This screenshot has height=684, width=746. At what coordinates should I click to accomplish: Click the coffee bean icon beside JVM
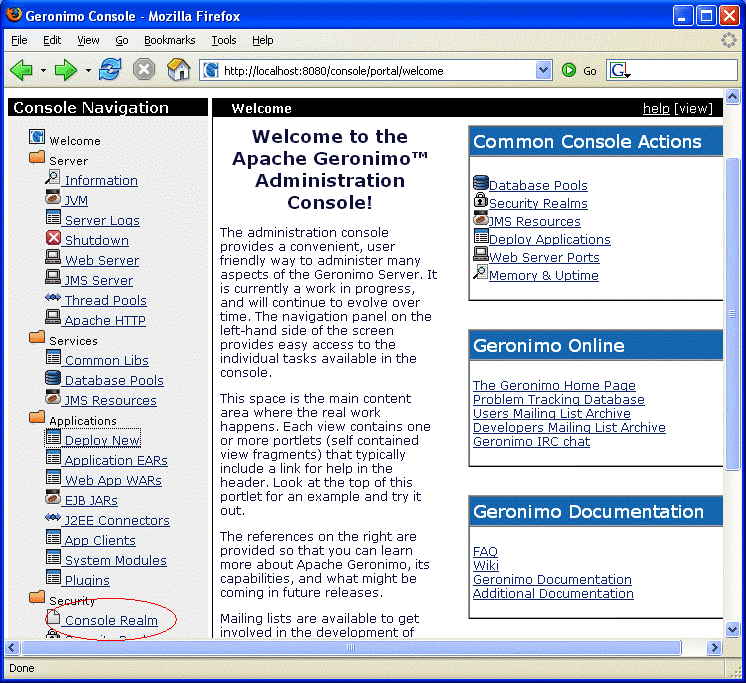(53, 196)
